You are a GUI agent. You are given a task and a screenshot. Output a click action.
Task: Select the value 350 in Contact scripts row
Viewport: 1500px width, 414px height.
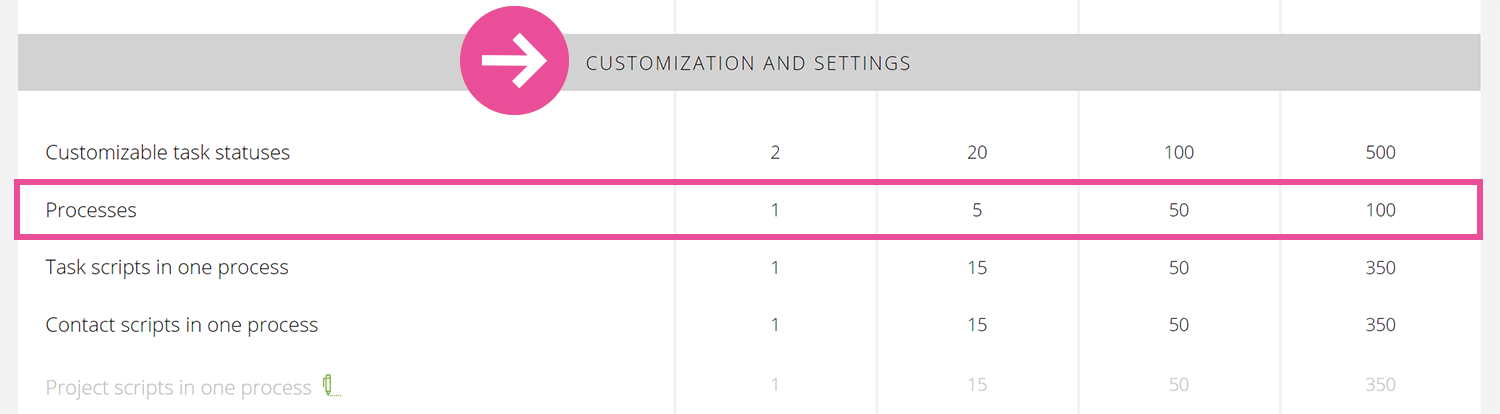[x=1380, y=325]
